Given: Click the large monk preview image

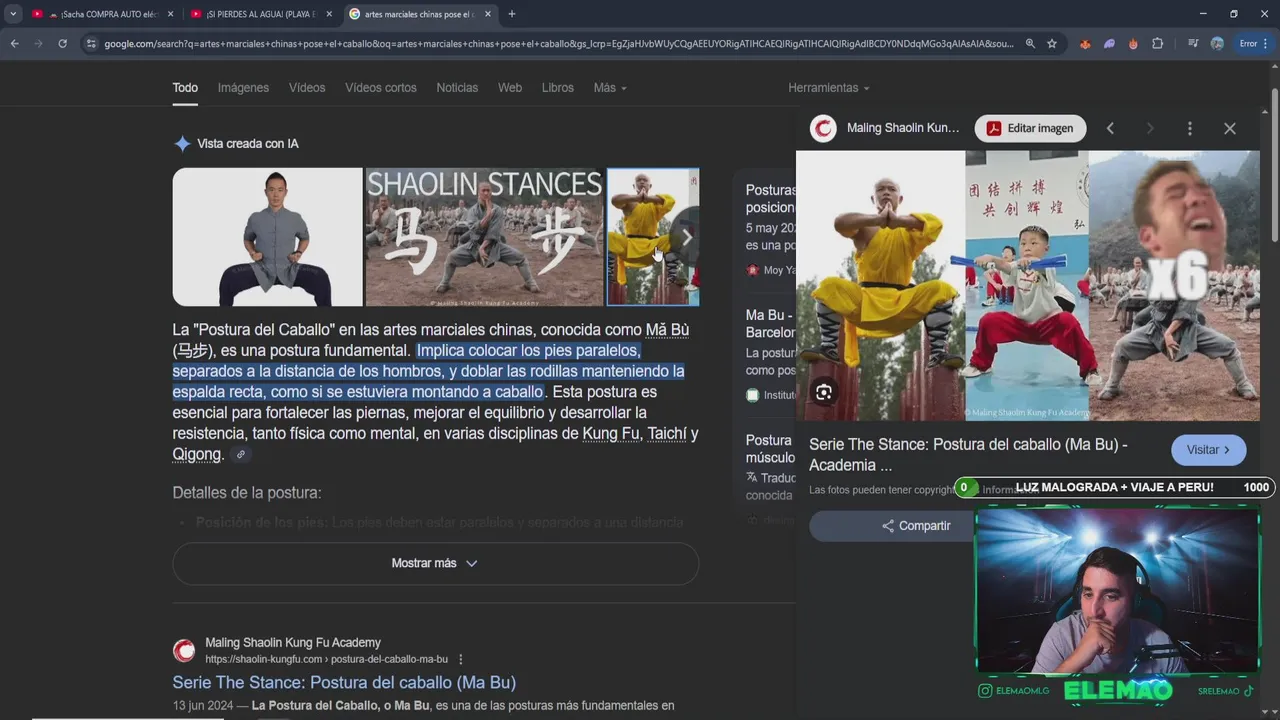Looking at the screenshot, I should pyautogui.click(x=1027, y=286).
